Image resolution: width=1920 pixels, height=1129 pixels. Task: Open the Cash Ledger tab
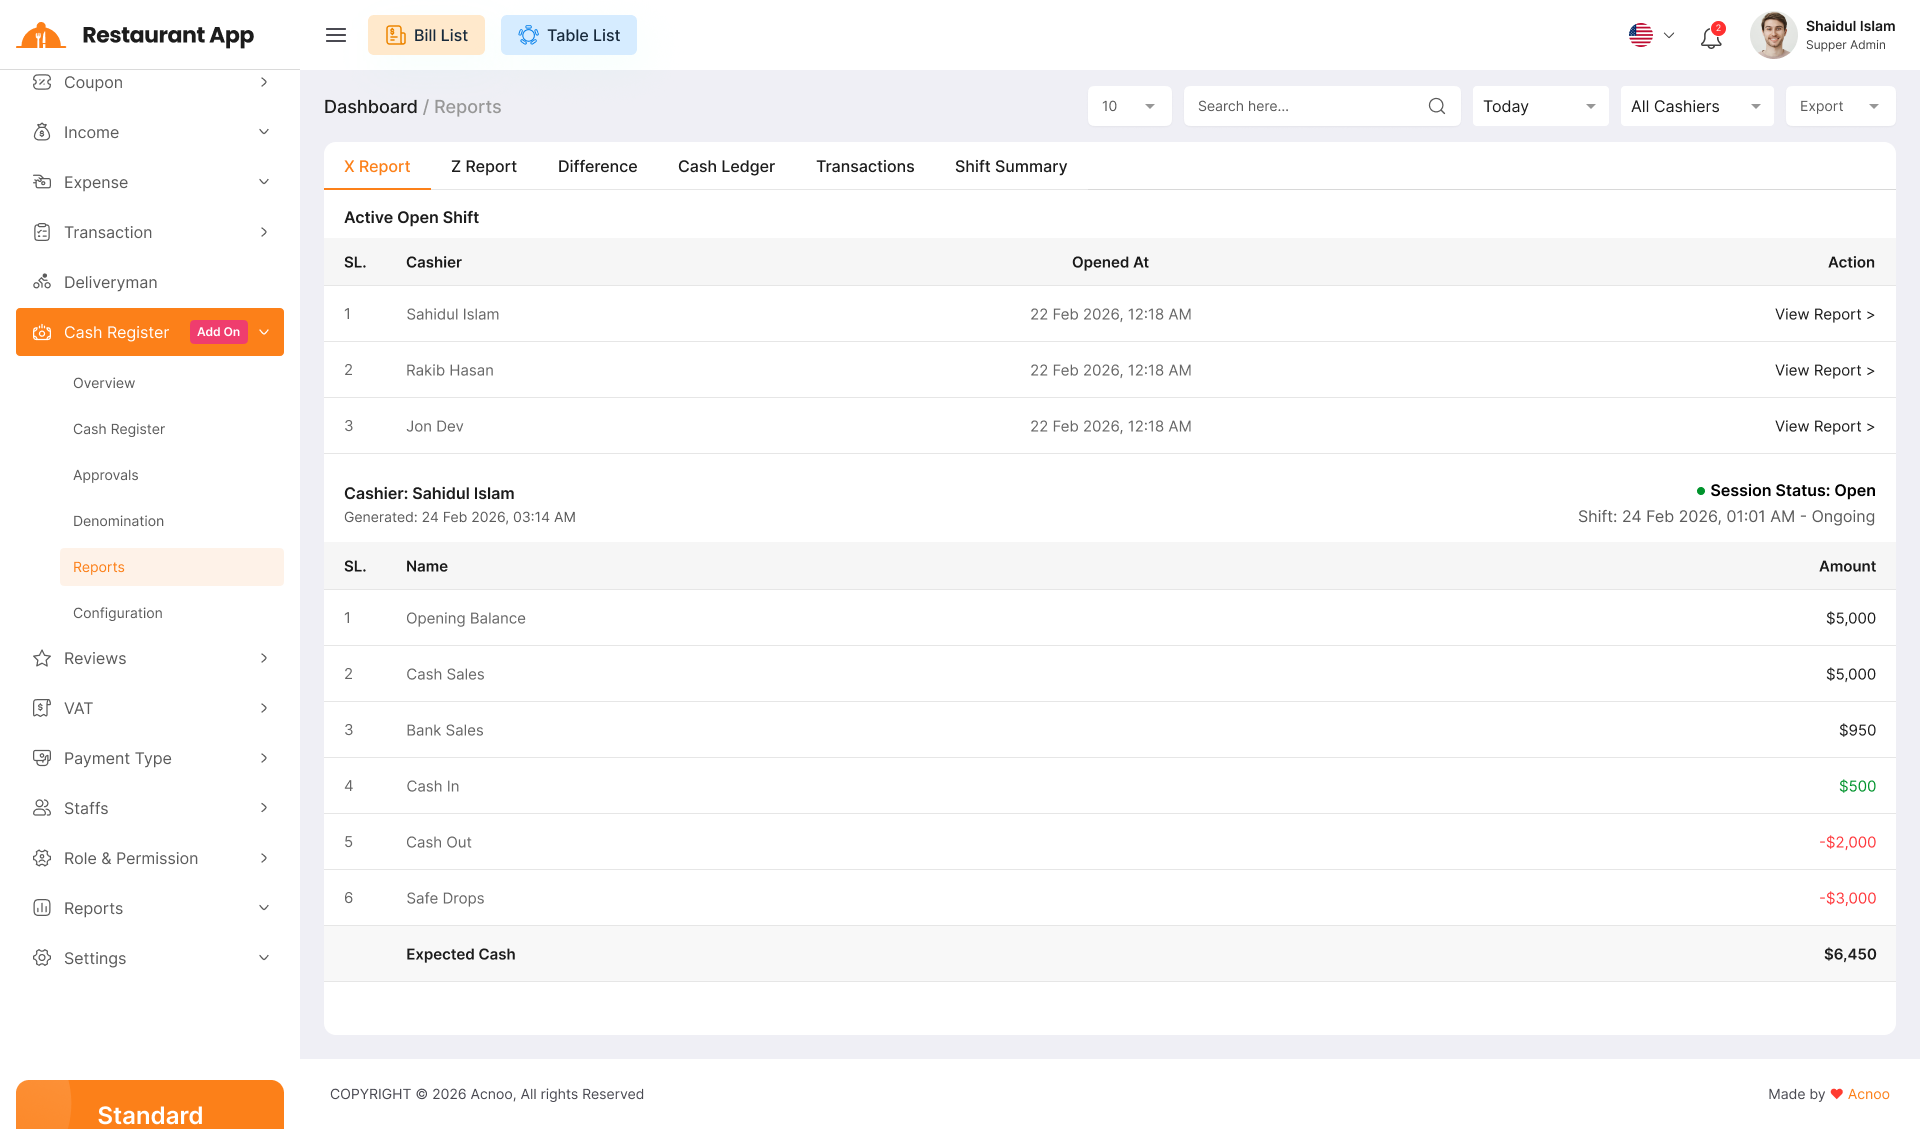tap(726, 166)
